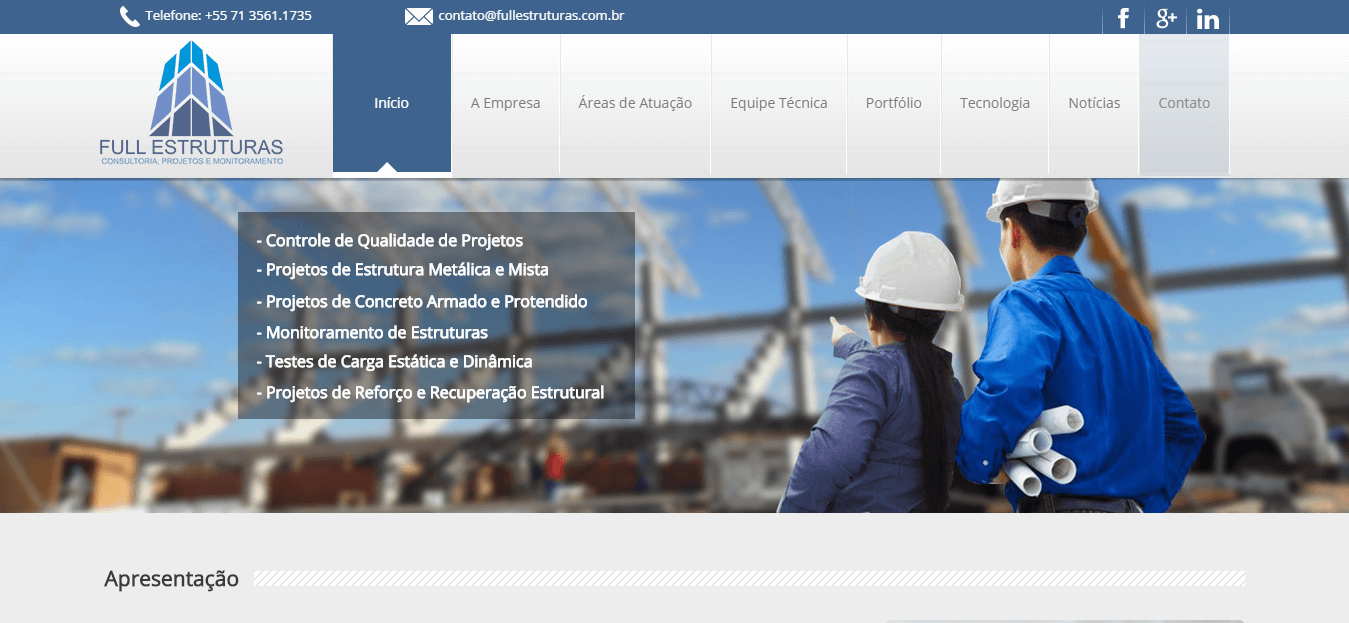
Task: Click the email envelope icon
Action: (x=418, y=16)
